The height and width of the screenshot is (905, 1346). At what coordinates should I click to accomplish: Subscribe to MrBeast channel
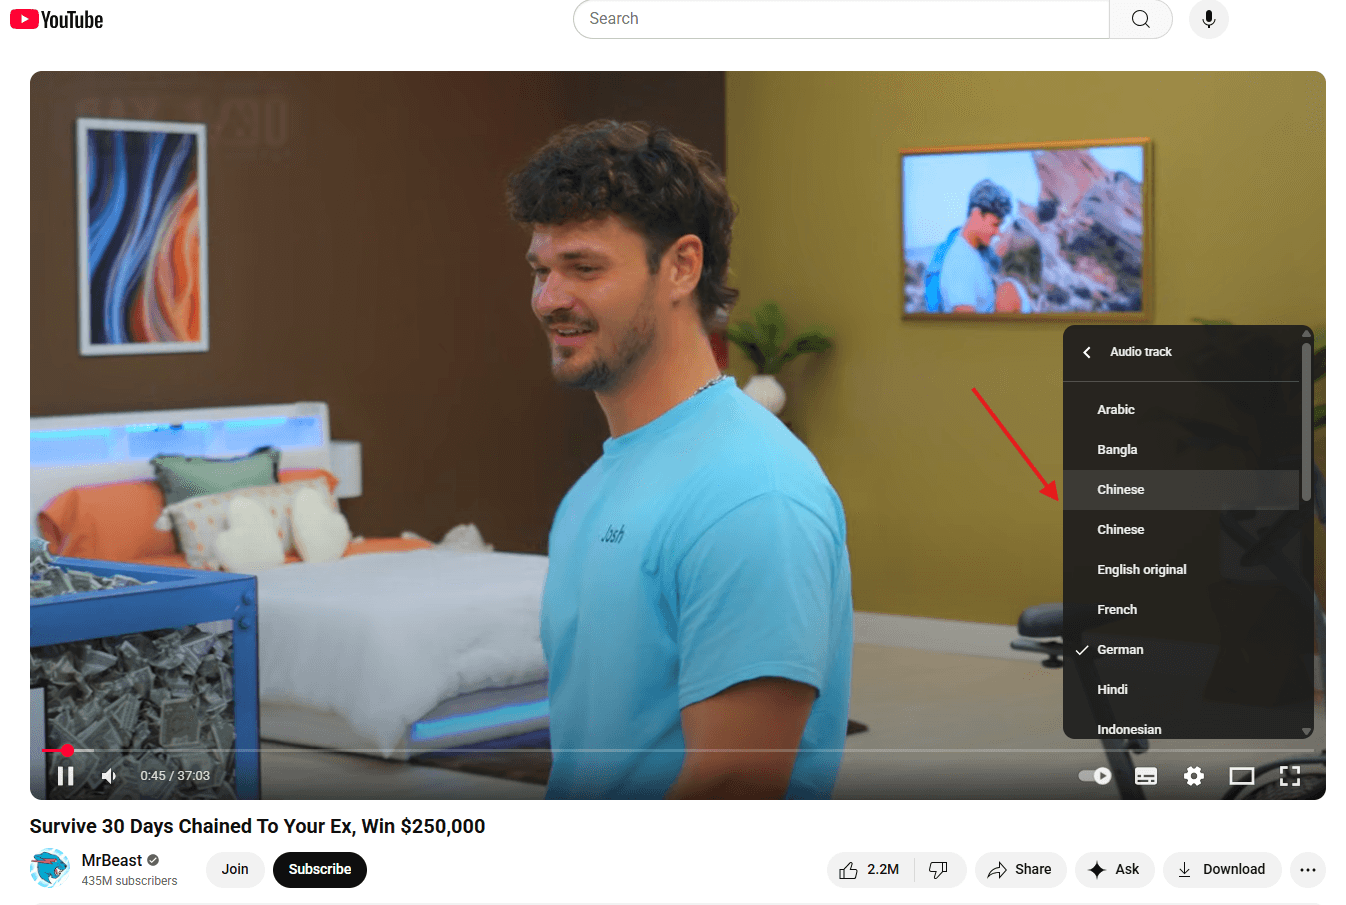[x=320, y=870]
